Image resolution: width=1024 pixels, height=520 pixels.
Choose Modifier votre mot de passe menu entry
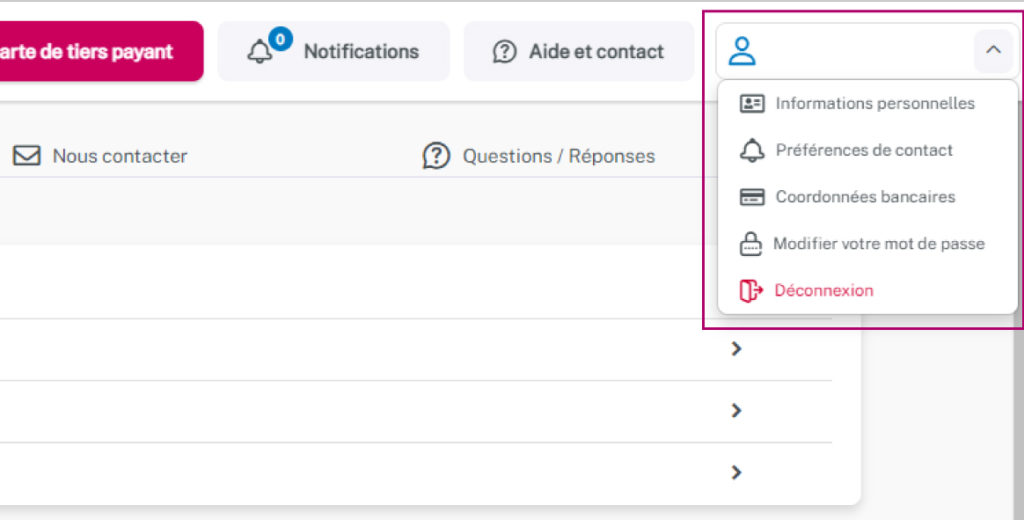pos(878,244)
